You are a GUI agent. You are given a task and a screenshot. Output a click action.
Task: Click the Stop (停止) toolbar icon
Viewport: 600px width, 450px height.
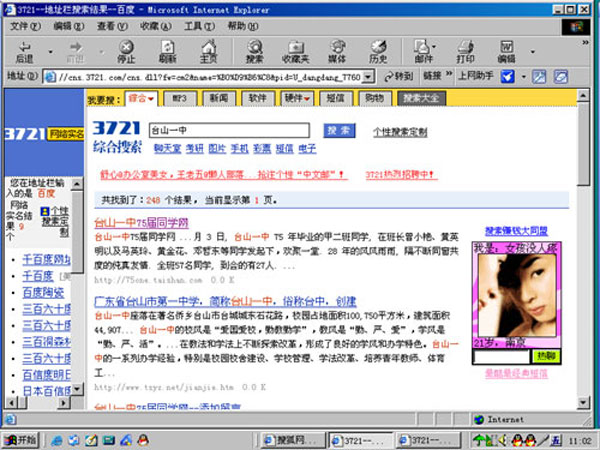[x=126, y=52]
